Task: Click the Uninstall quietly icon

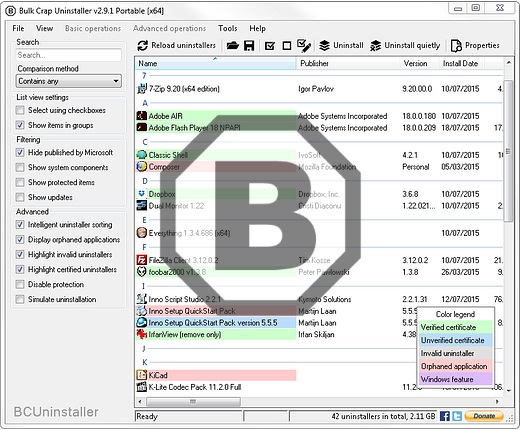Action: pyautogui.click(x=376, y=46)
